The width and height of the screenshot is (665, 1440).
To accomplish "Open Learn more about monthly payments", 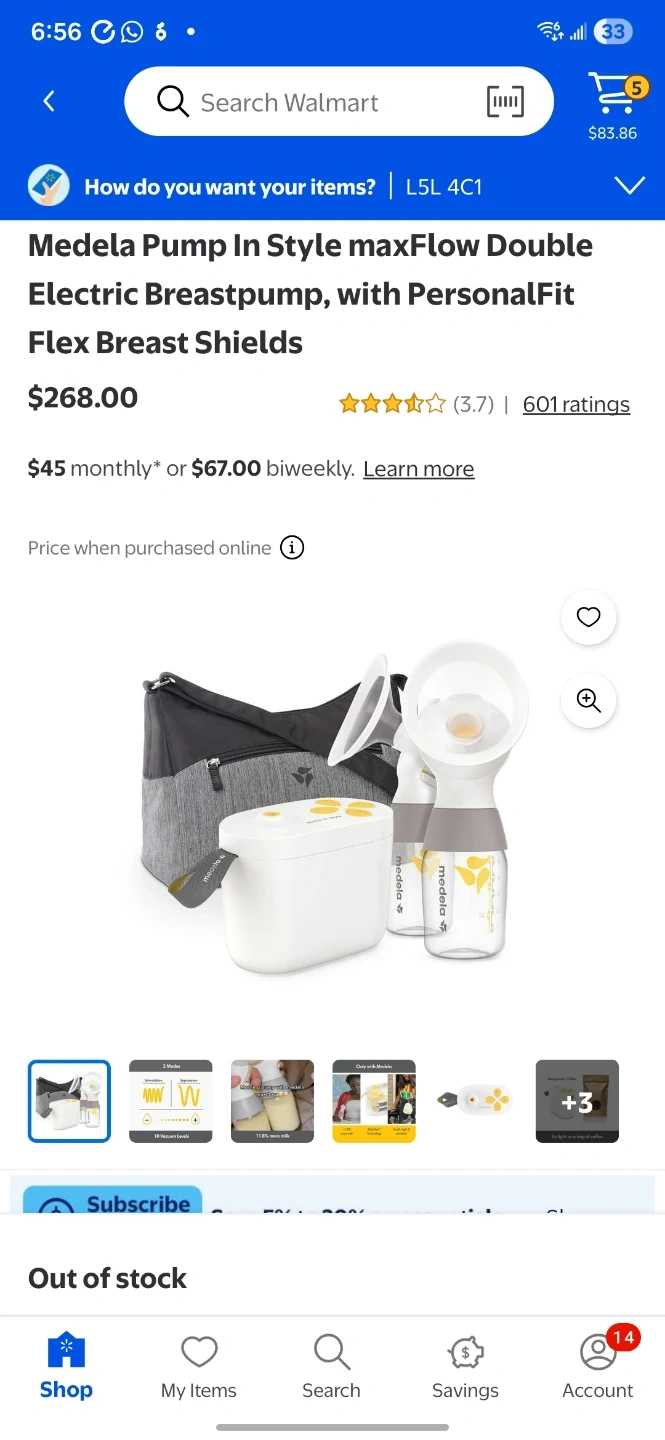I will (418, 469).
